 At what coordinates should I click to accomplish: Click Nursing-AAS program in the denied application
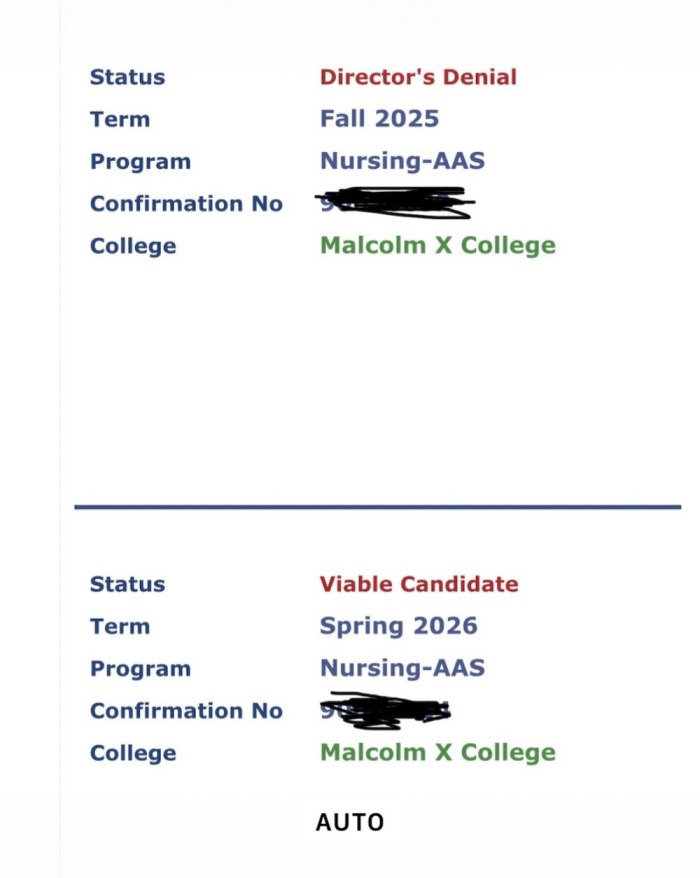click(x=402, y=161)
